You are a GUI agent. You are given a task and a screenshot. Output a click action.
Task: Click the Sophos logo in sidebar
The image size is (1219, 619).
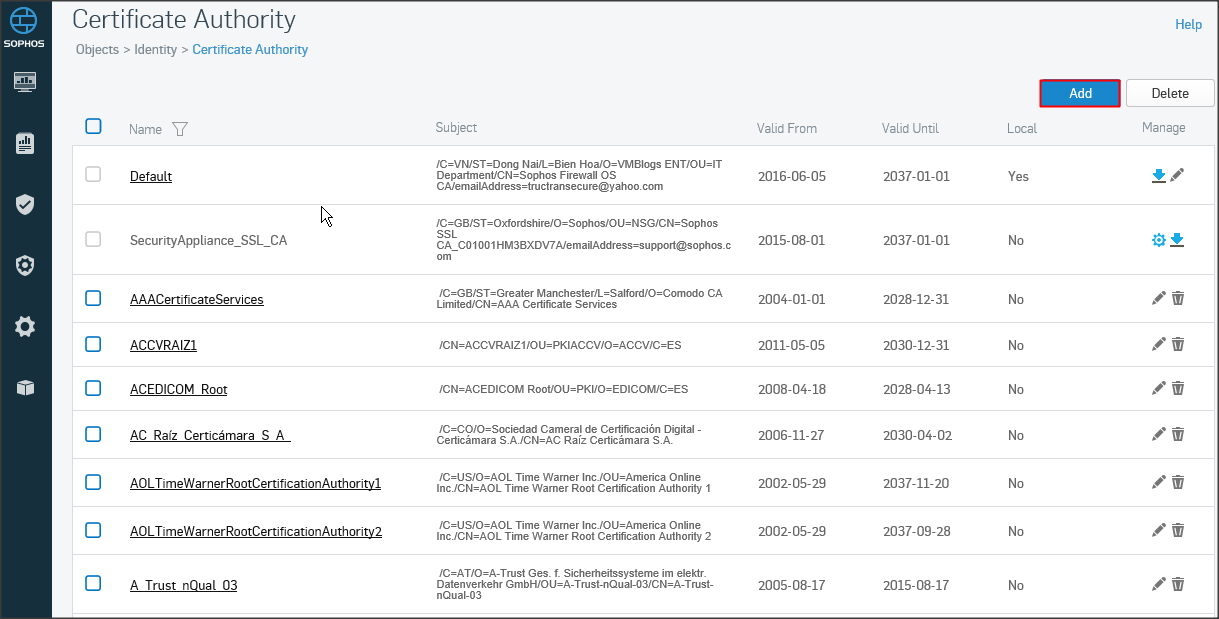pos(25,28)
